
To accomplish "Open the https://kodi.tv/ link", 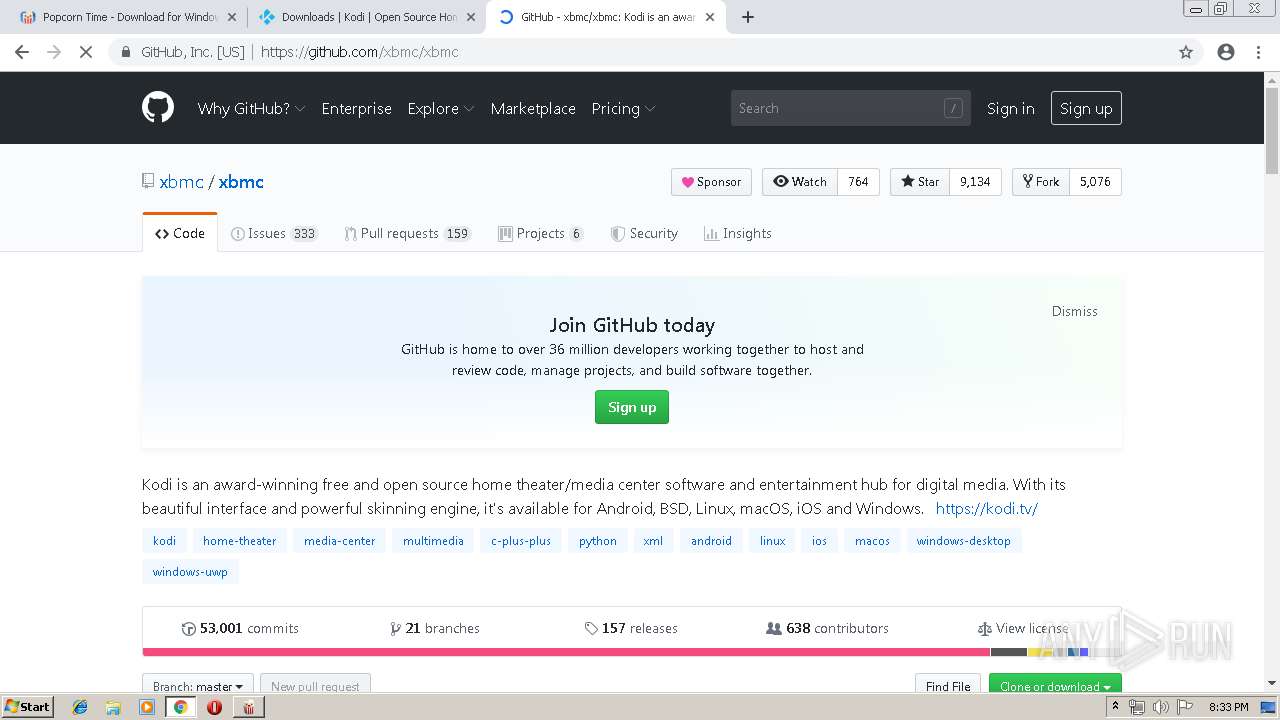I will [x=987, y=508].
